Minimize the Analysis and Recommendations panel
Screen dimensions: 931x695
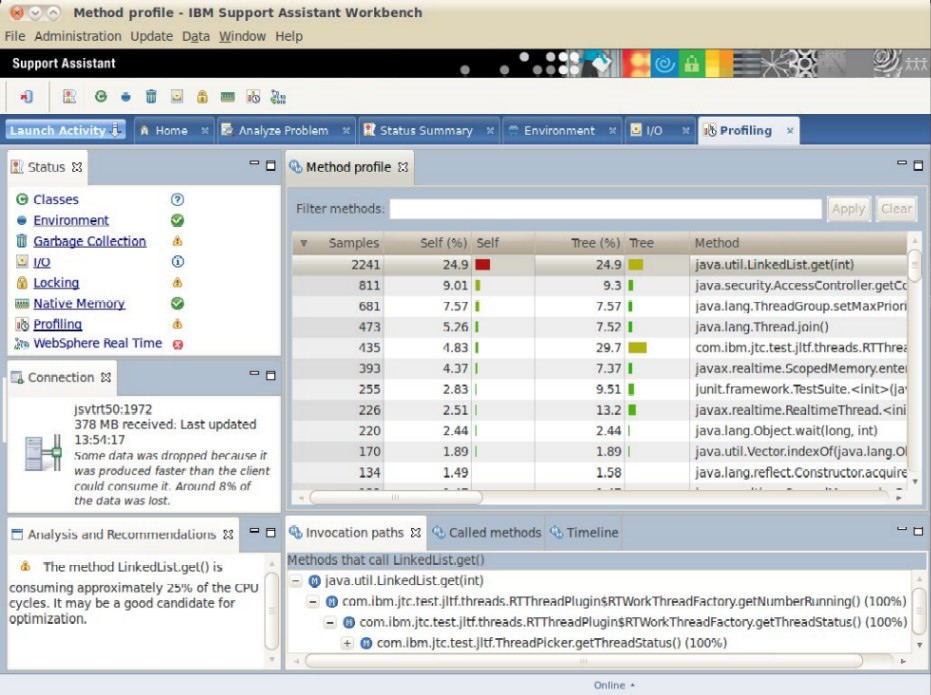[x=254, y=531]
